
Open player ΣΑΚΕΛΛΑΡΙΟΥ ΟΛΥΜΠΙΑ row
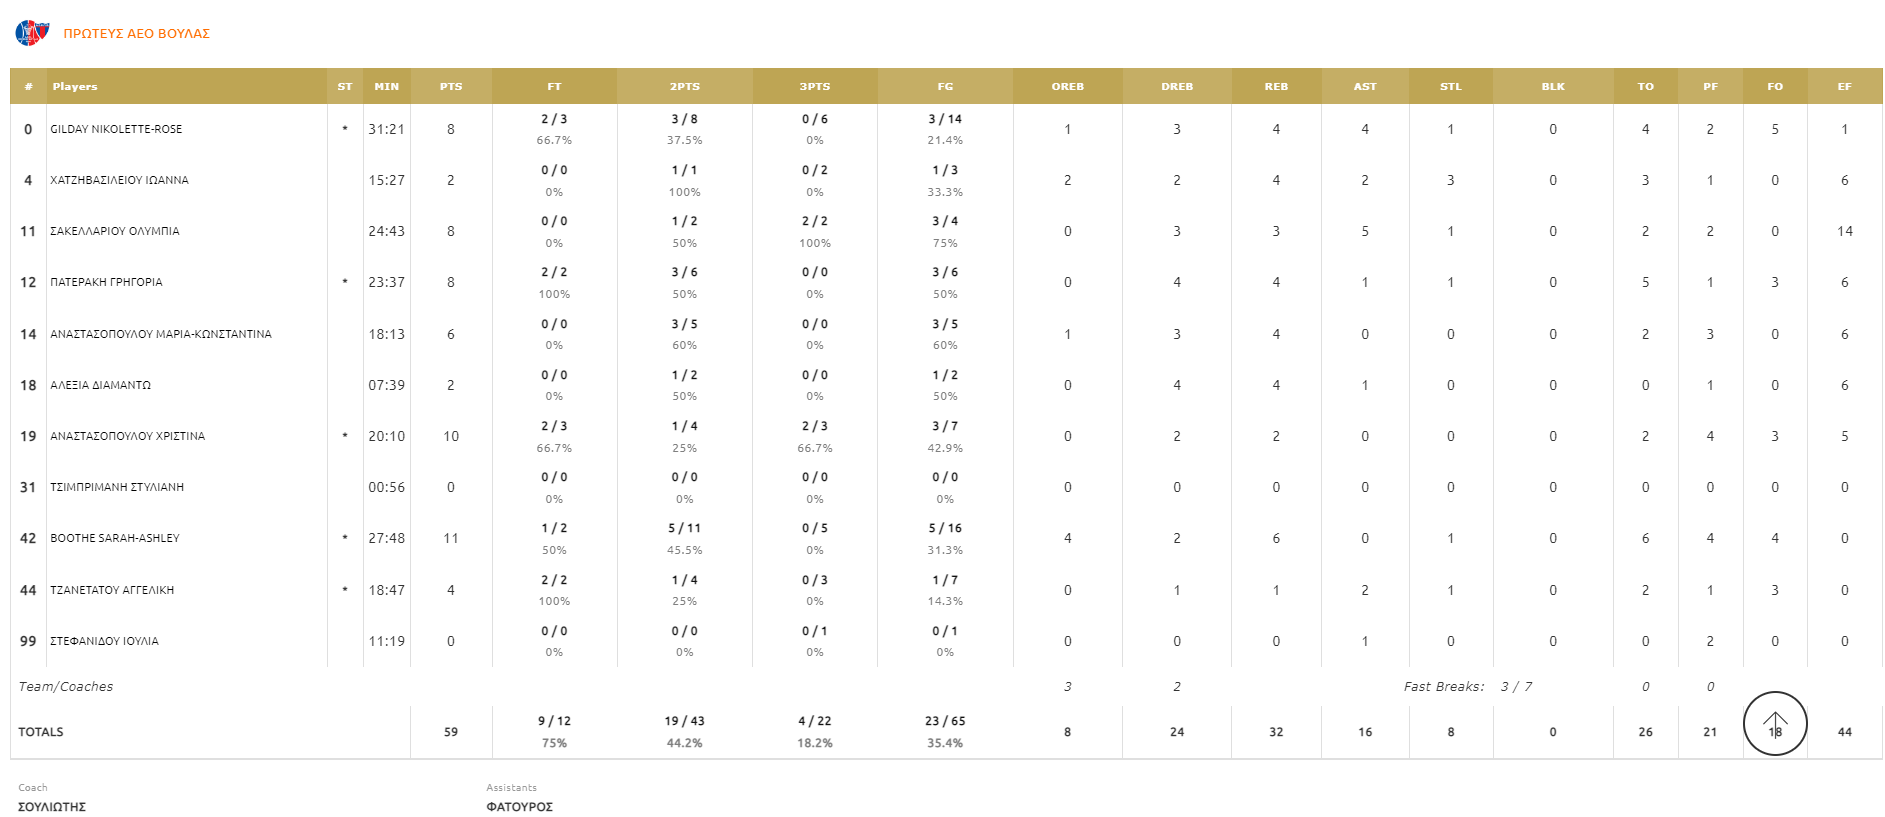point(115,231)
